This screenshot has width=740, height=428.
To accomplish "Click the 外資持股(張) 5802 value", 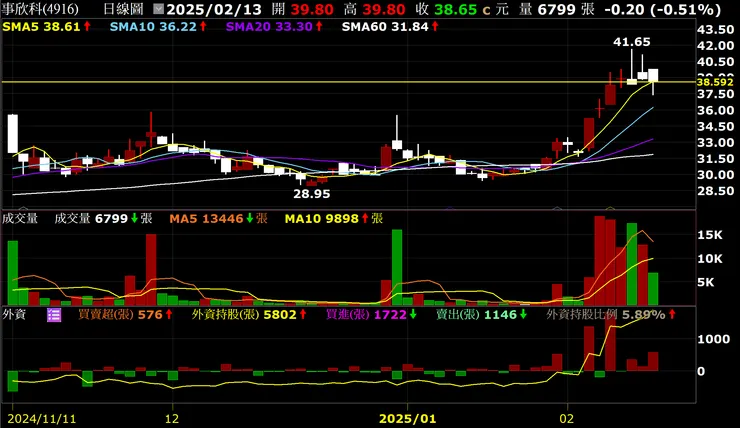I will (x=249, y=314).
